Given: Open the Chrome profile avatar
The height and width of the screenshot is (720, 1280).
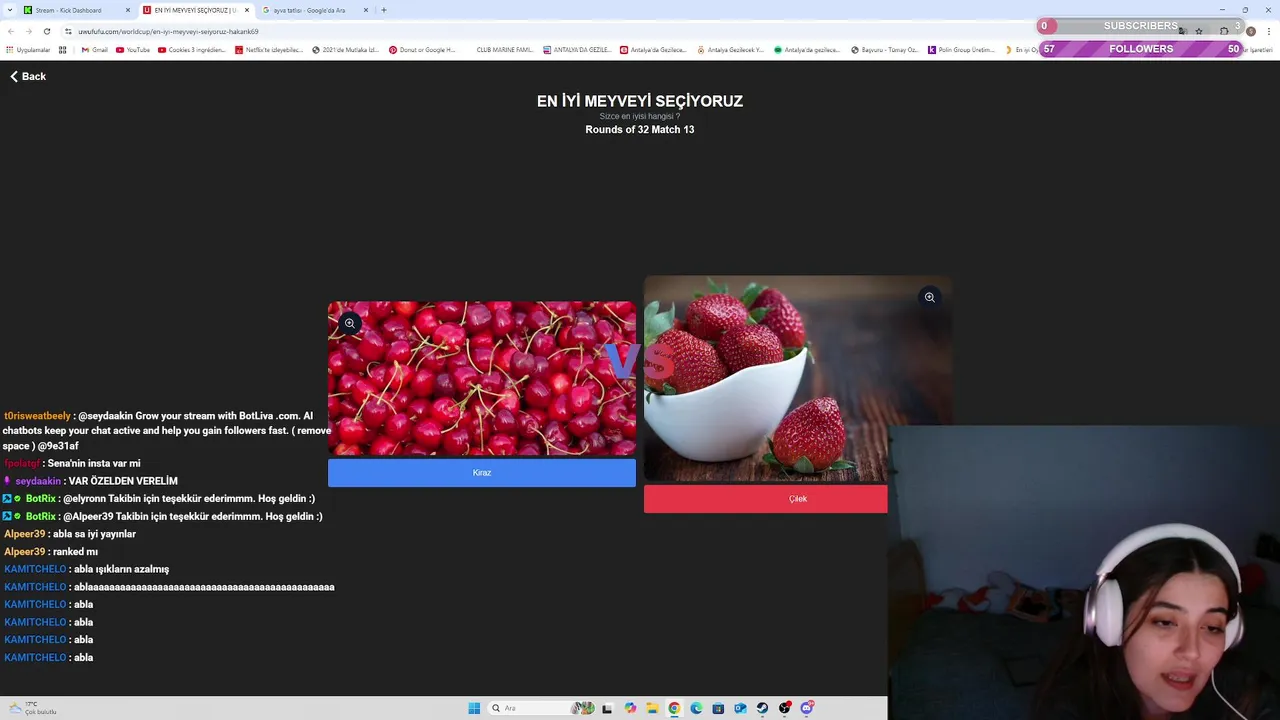Looking at the screenshot, I should (x=1250, y=31).
